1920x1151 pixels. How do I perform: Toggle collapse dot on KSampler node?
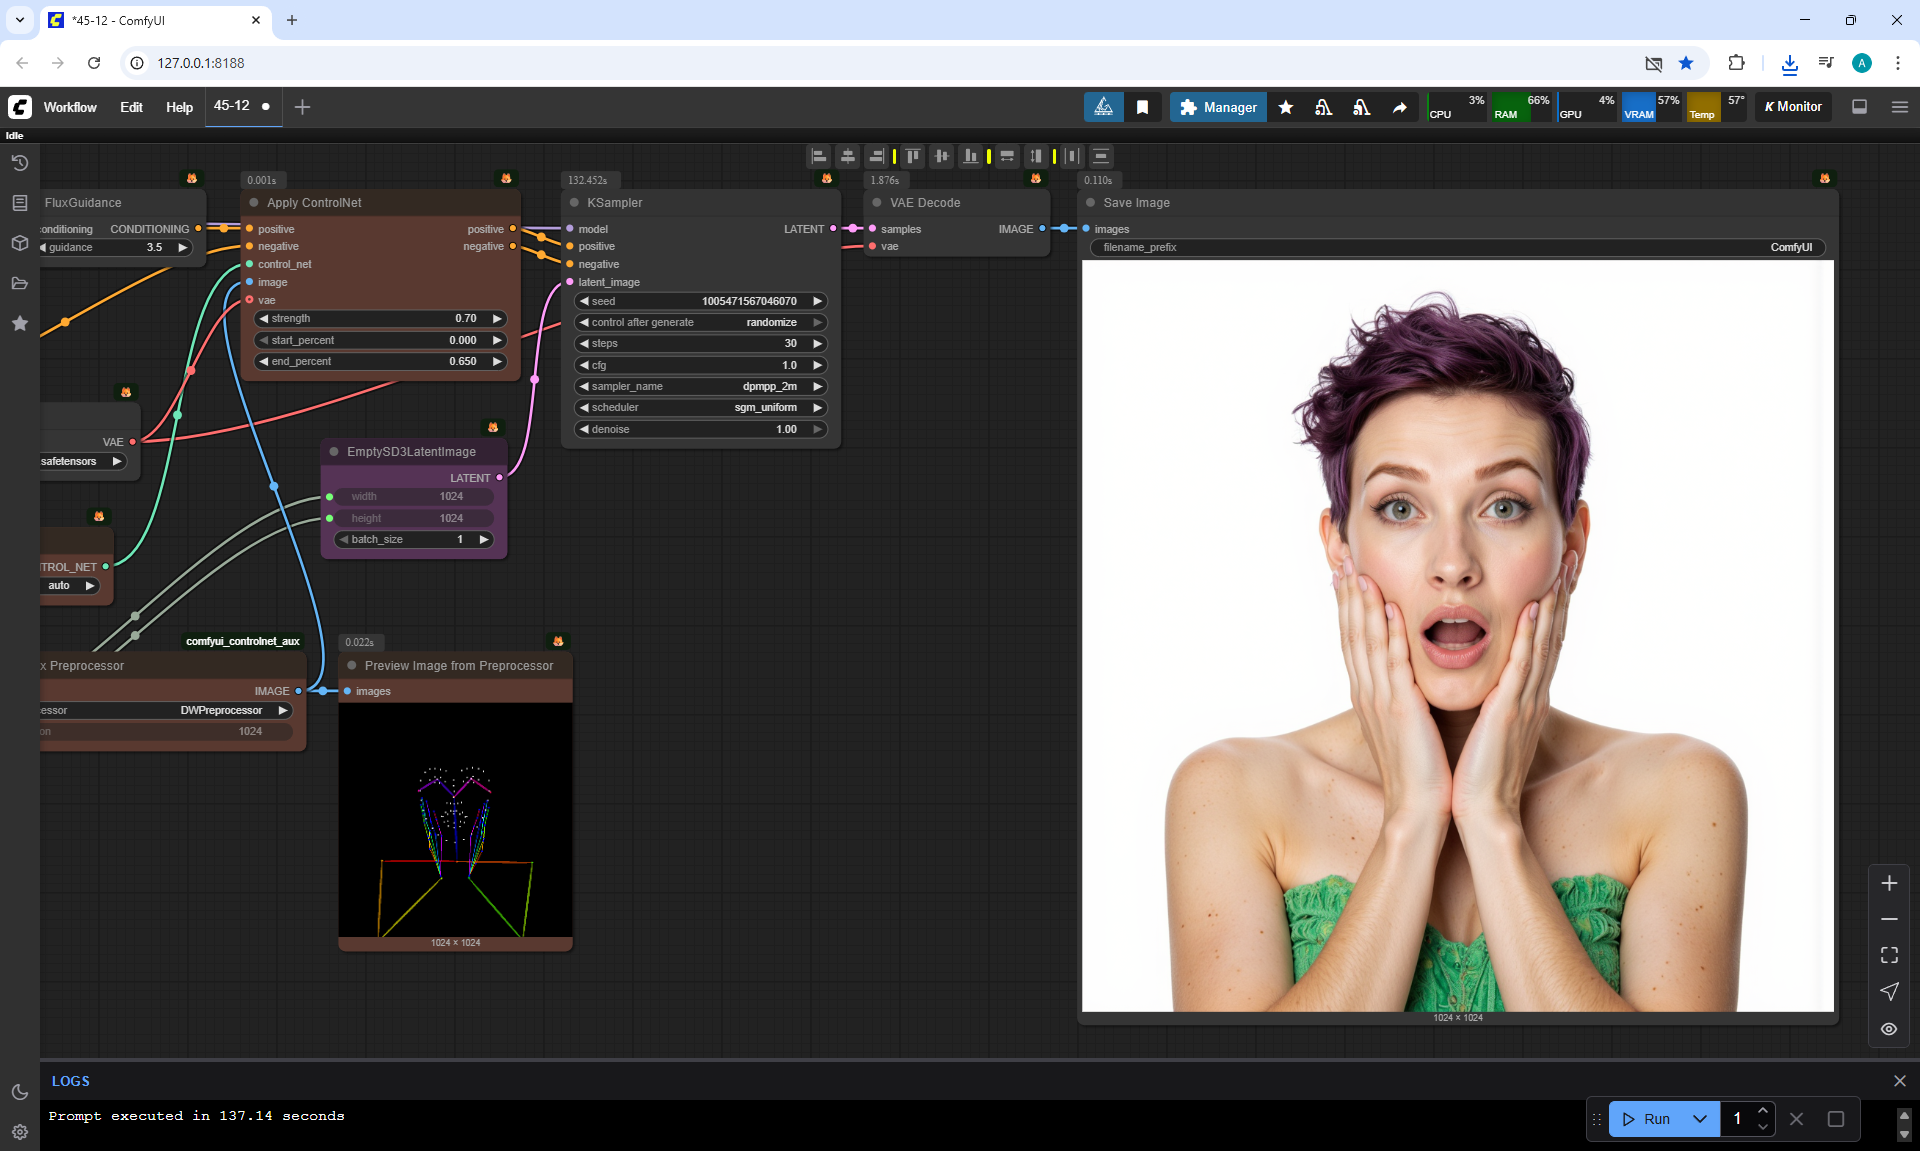pos(574,203)
